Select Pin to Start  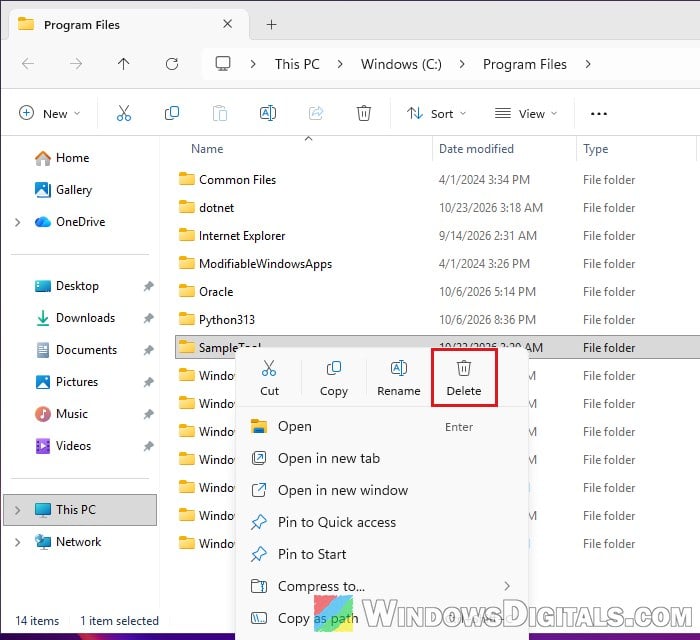pos(382,554)
